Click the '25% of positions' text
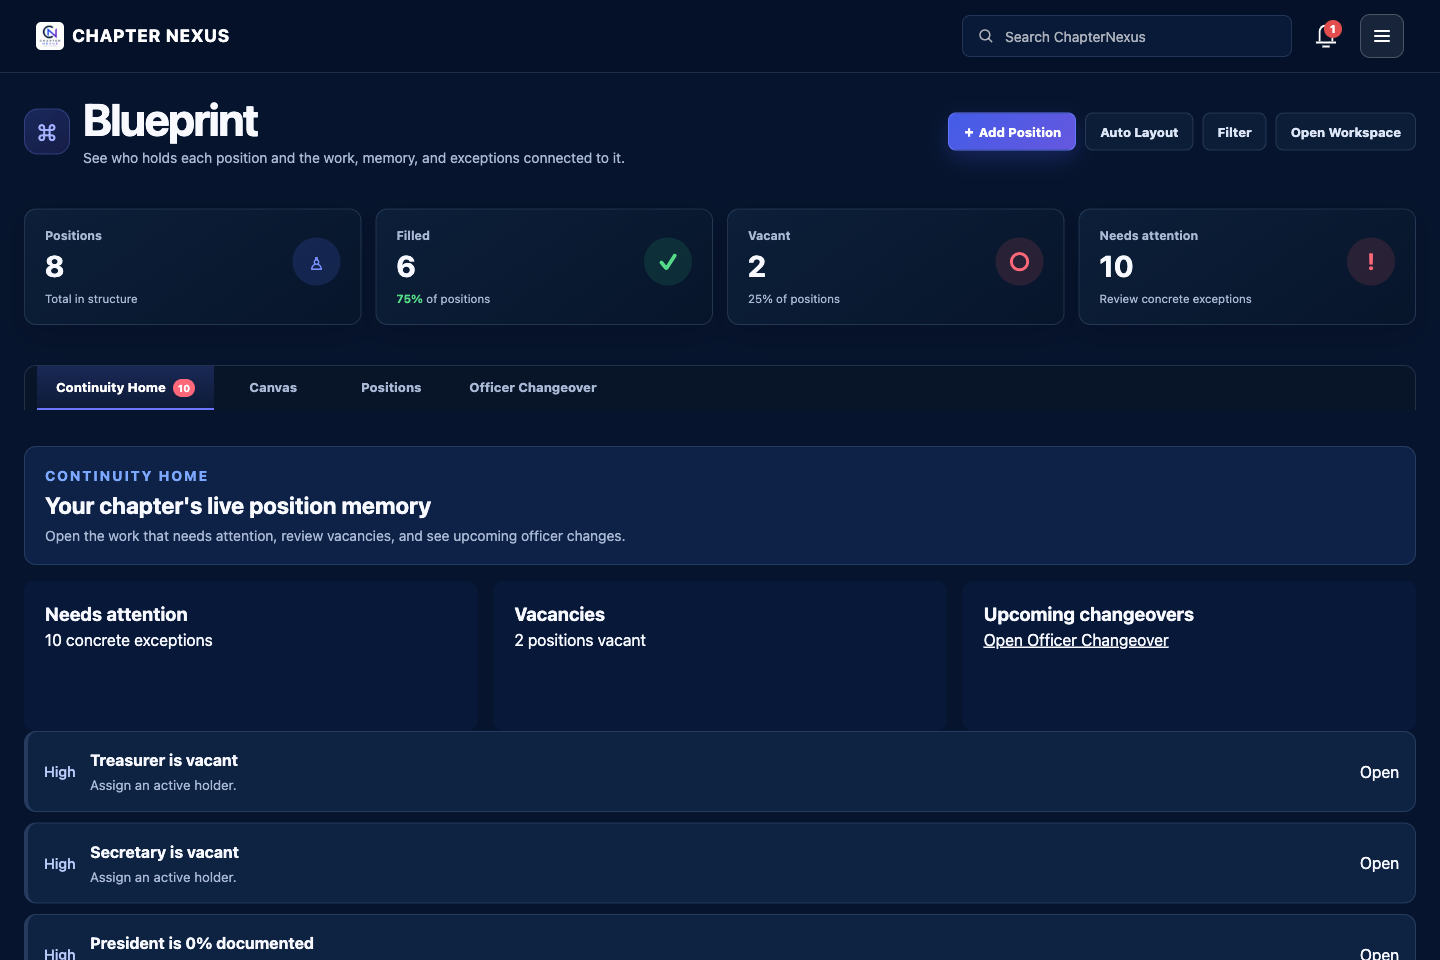 tap(794, 299)
